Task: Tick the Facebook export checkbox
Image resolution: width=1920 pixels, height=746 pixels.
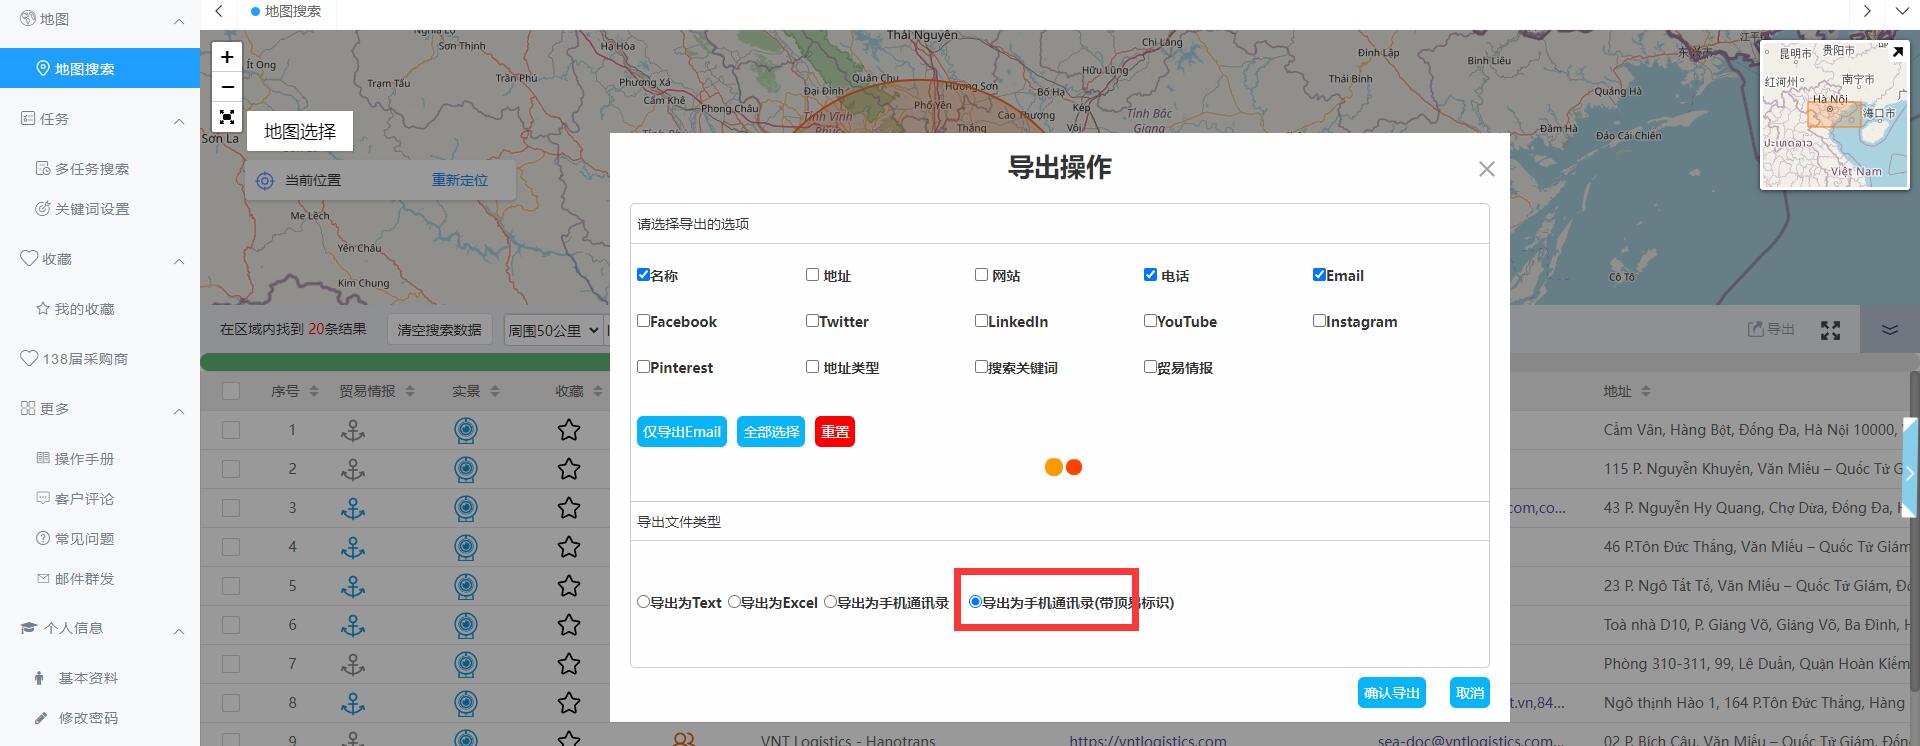Action: point(644,321)
